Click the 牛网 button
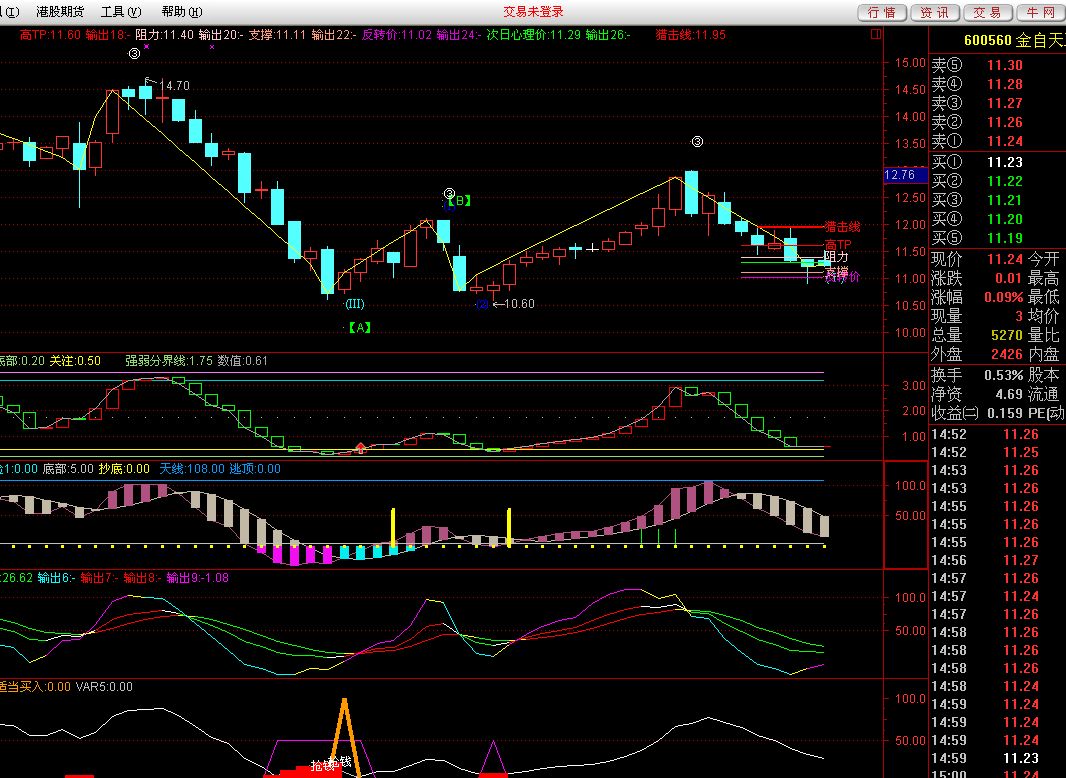Screen dimensions: 1066x778 [x=1040, y=12]
